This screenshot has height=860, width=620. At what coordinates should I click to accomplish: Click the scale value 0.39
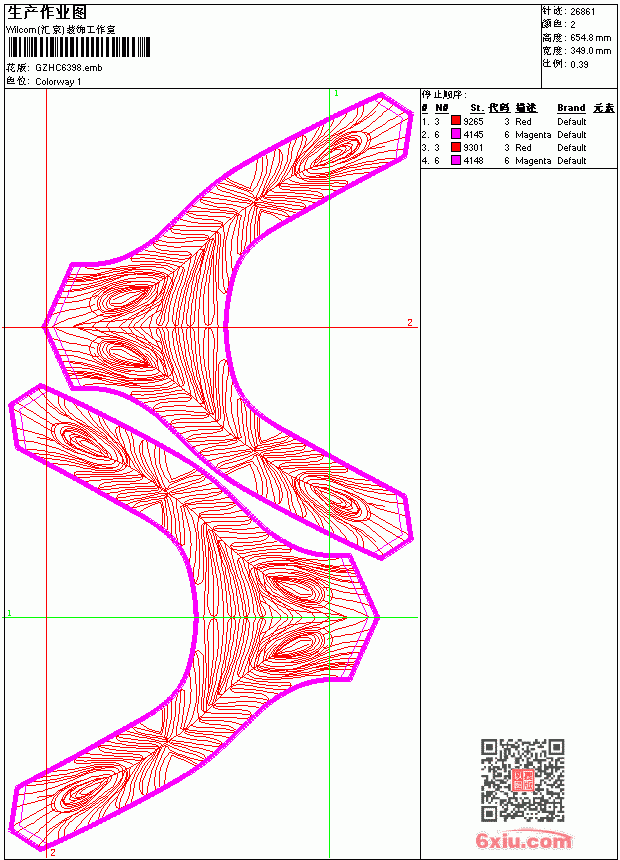[x=579, y=65]
